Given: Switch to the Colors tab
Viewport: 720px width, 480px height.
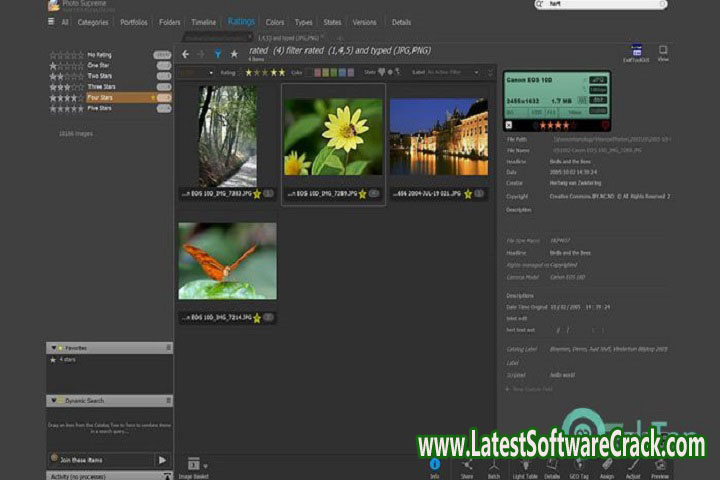Looking at the screenshot, I should click(x=275, y=21).
